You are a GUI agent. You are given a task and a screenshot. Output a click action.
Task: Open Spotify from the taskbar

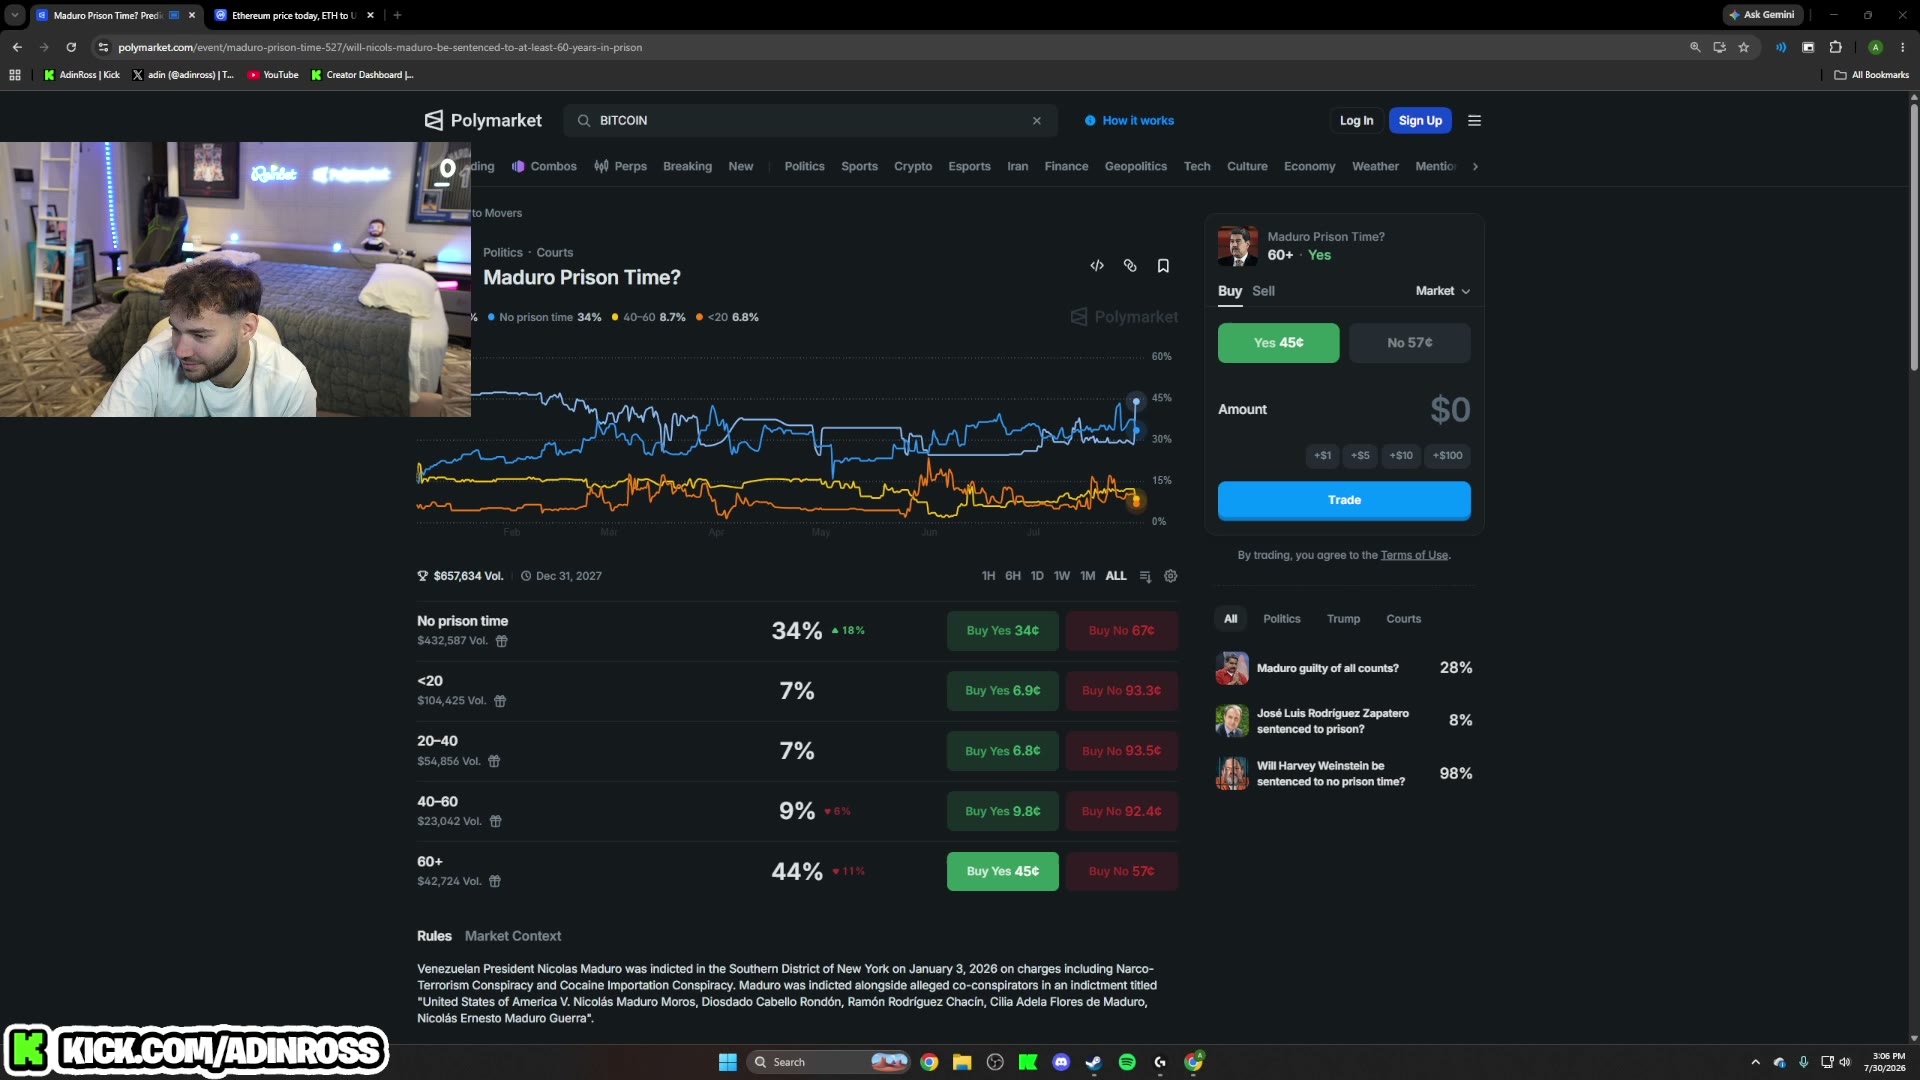pos(1127,1062)
